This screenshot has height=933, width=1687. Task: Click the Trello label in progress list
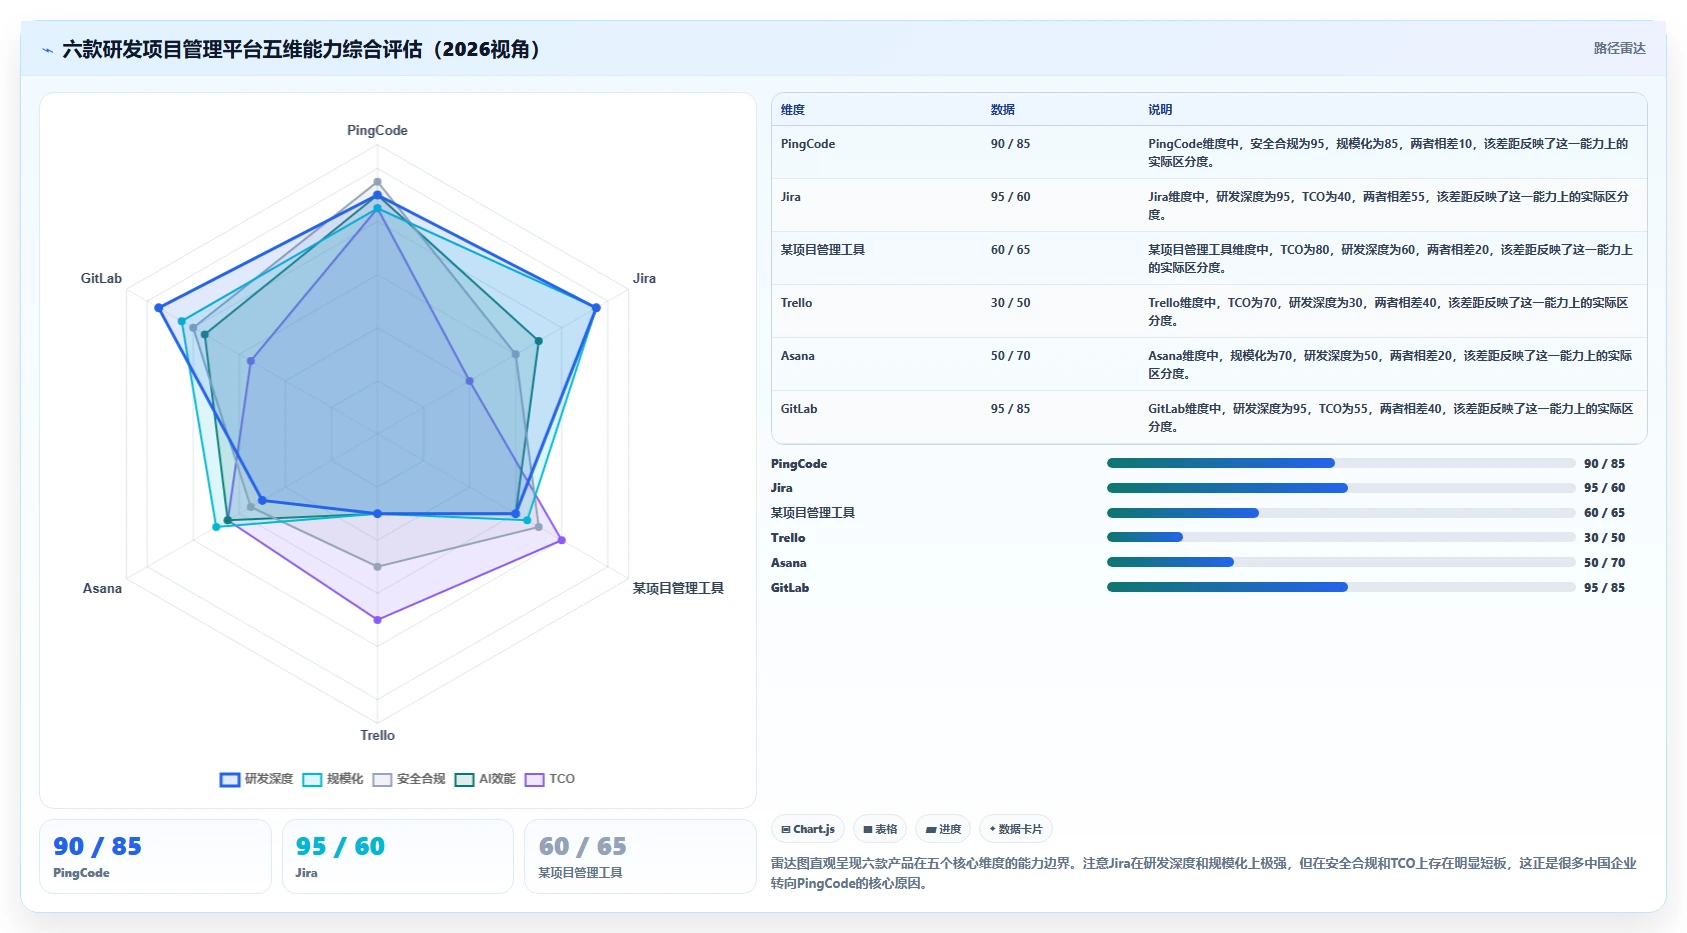pos(788,538)
